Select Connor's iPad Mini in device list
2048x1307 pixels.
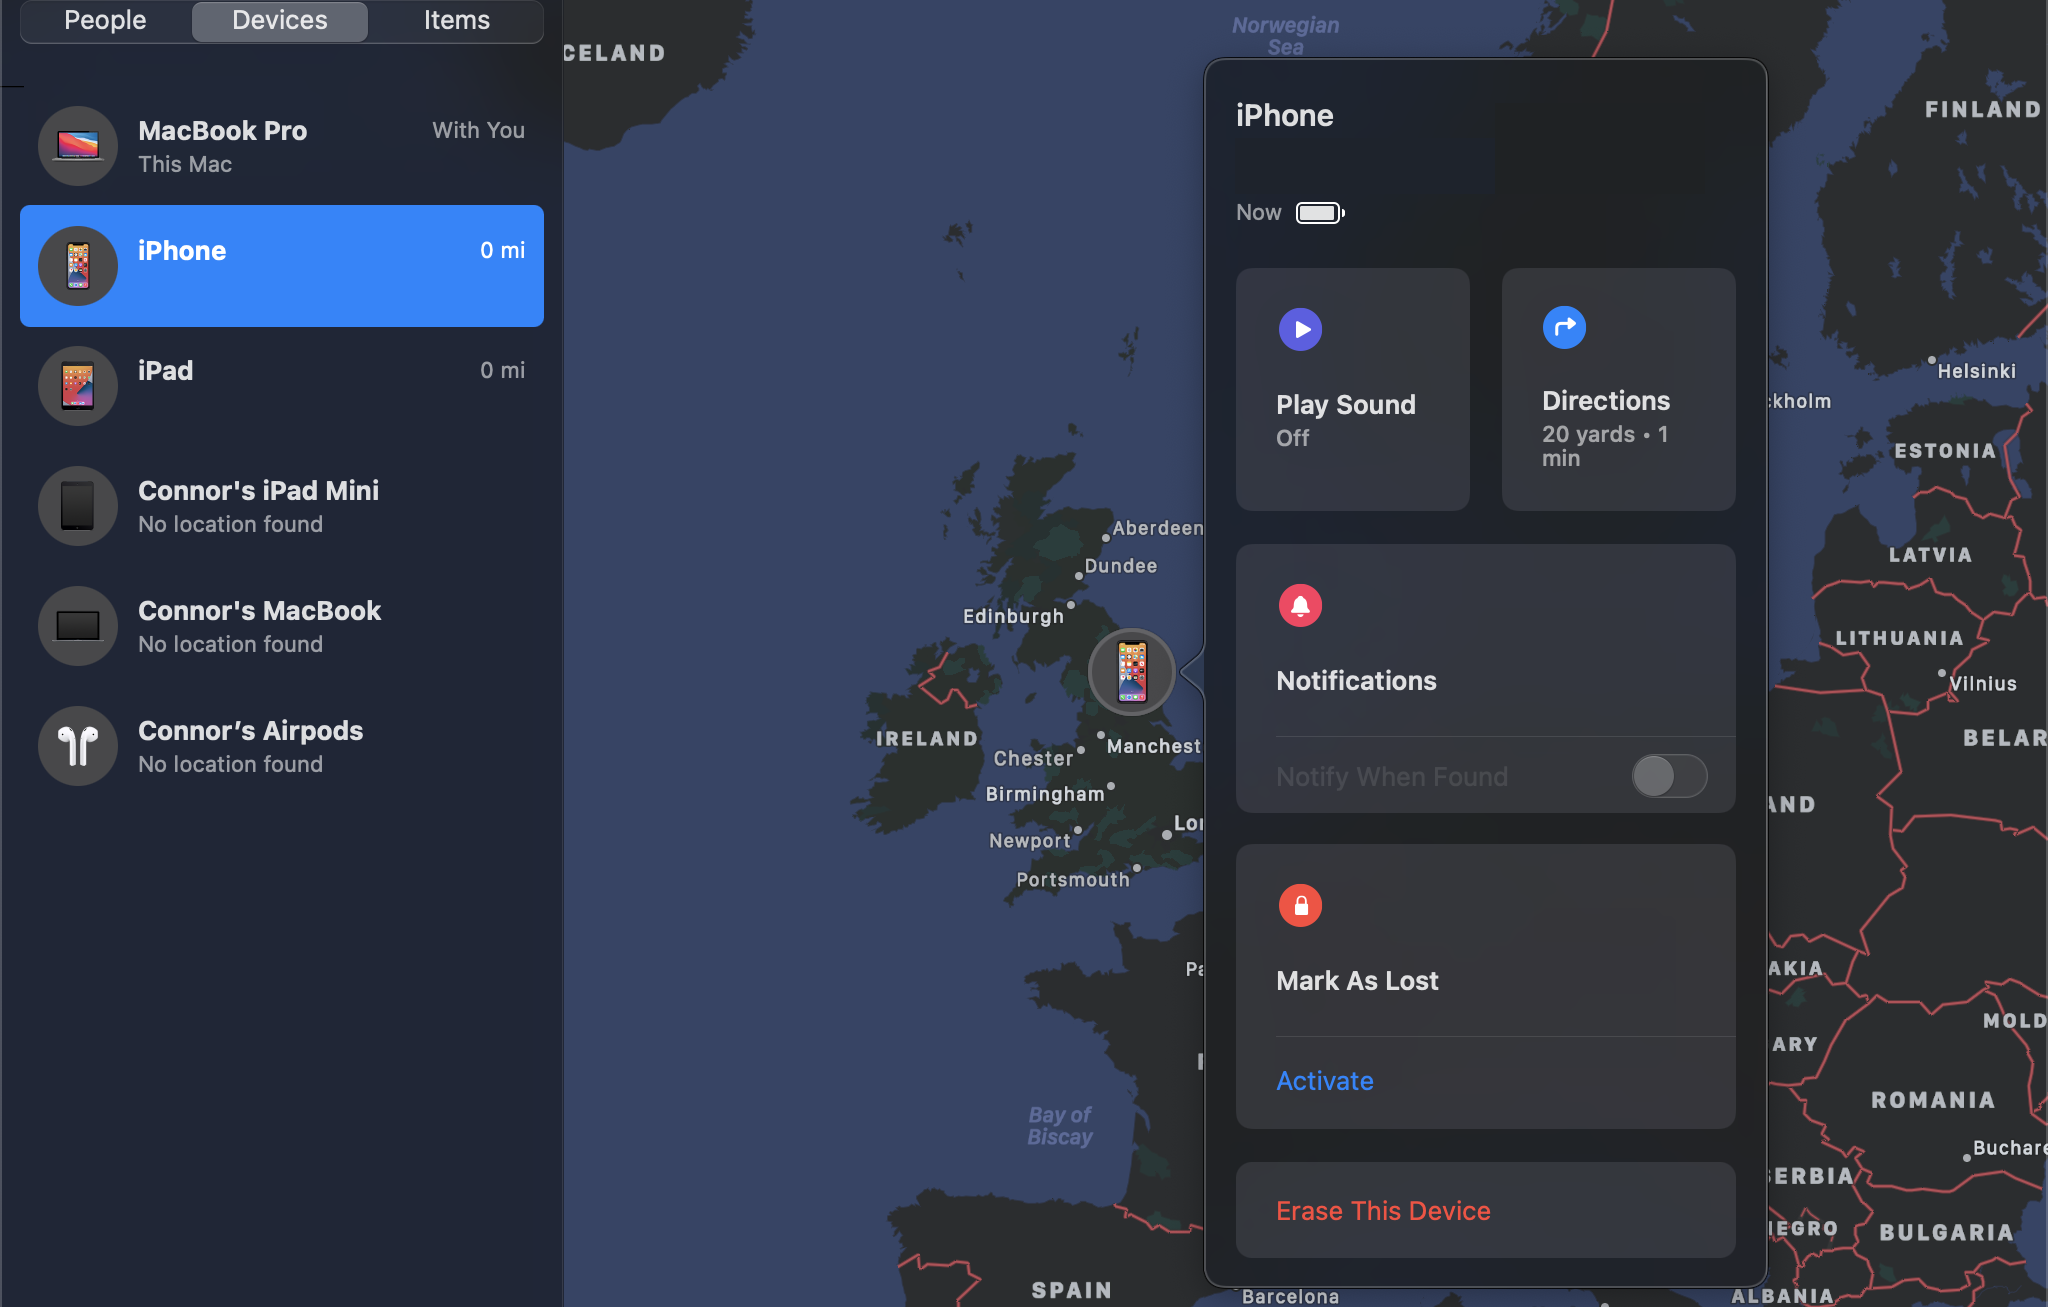282,506
